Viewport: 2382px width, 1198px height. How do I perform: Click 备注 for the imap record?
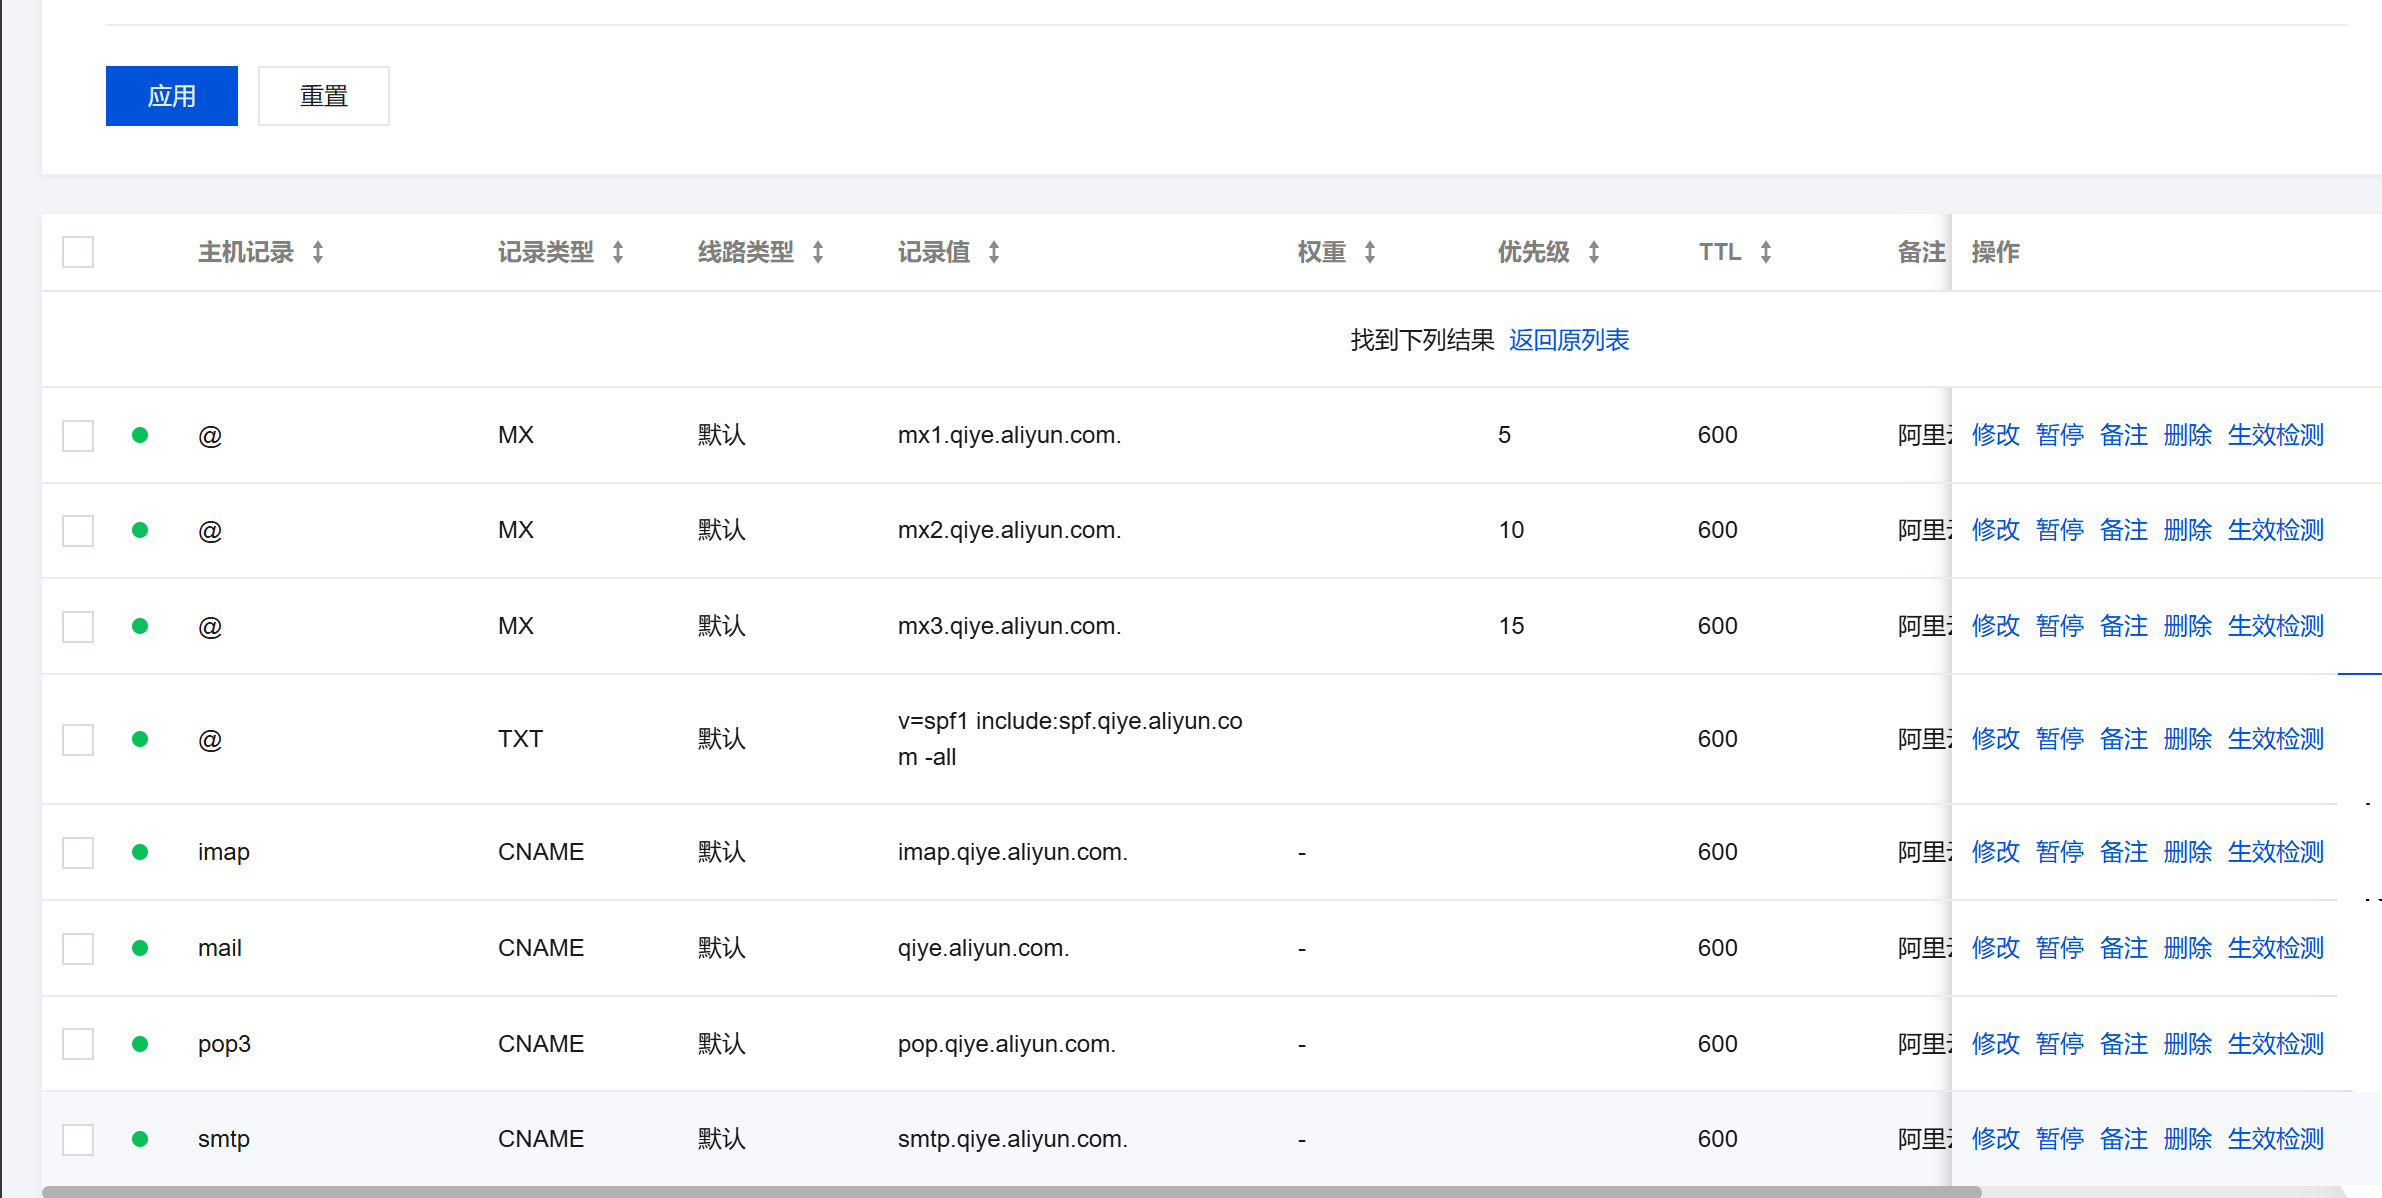coord(2124,852)
